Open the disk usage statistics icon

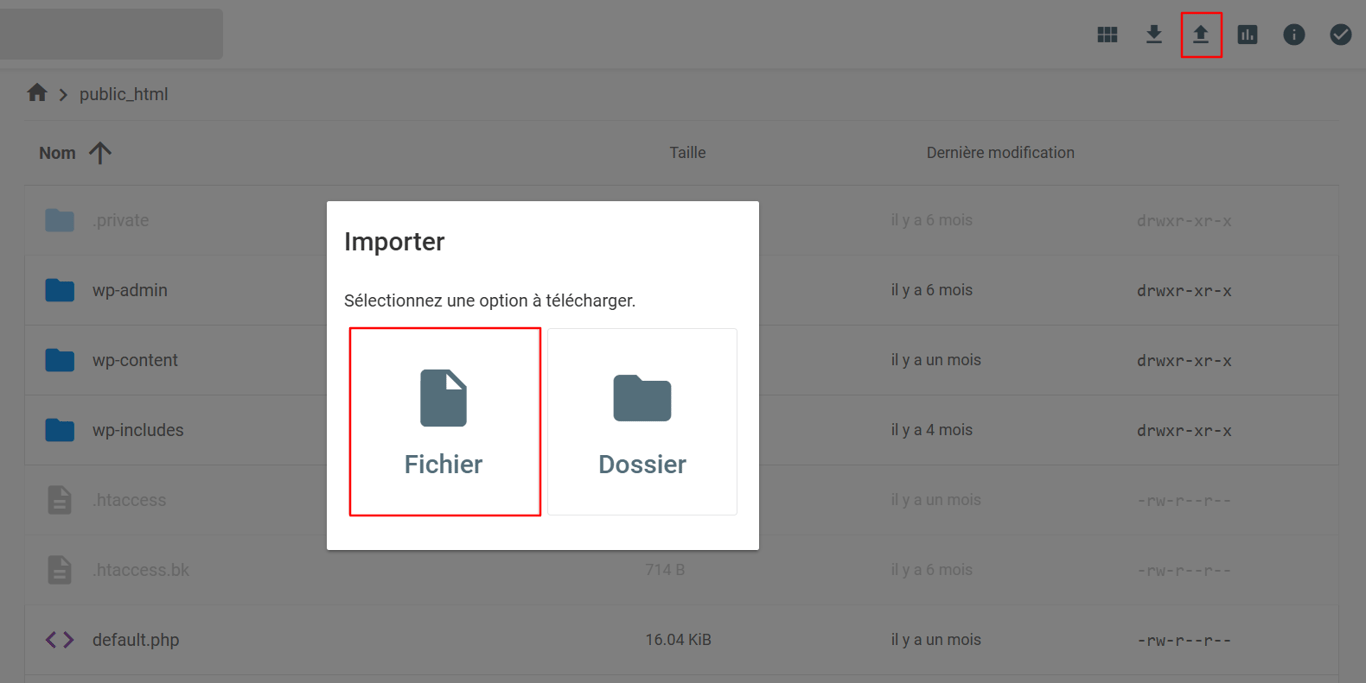[1247, 33]
